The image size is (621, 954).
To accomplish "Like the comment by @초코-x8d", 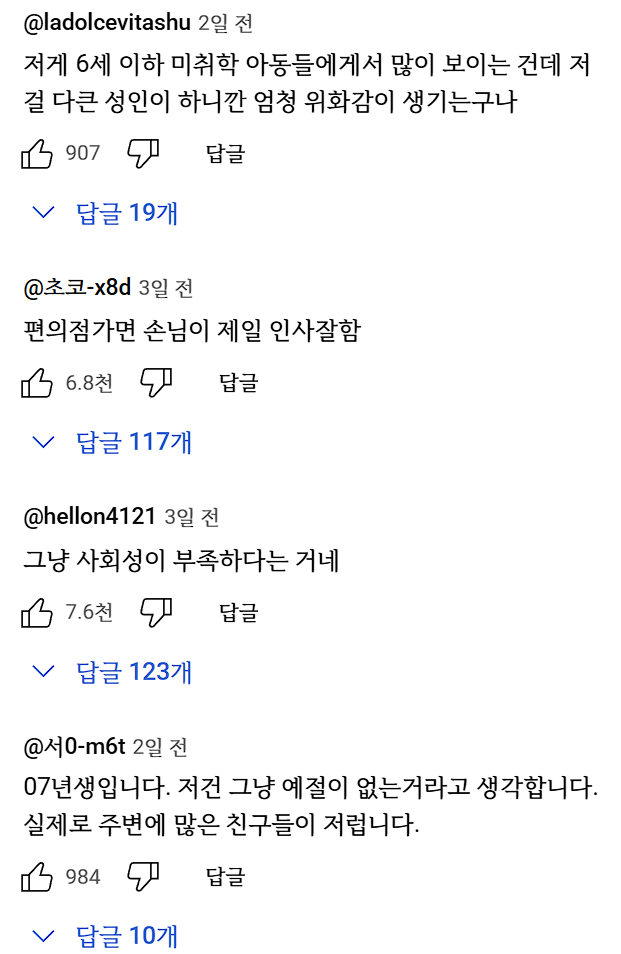I will point(37,382).
